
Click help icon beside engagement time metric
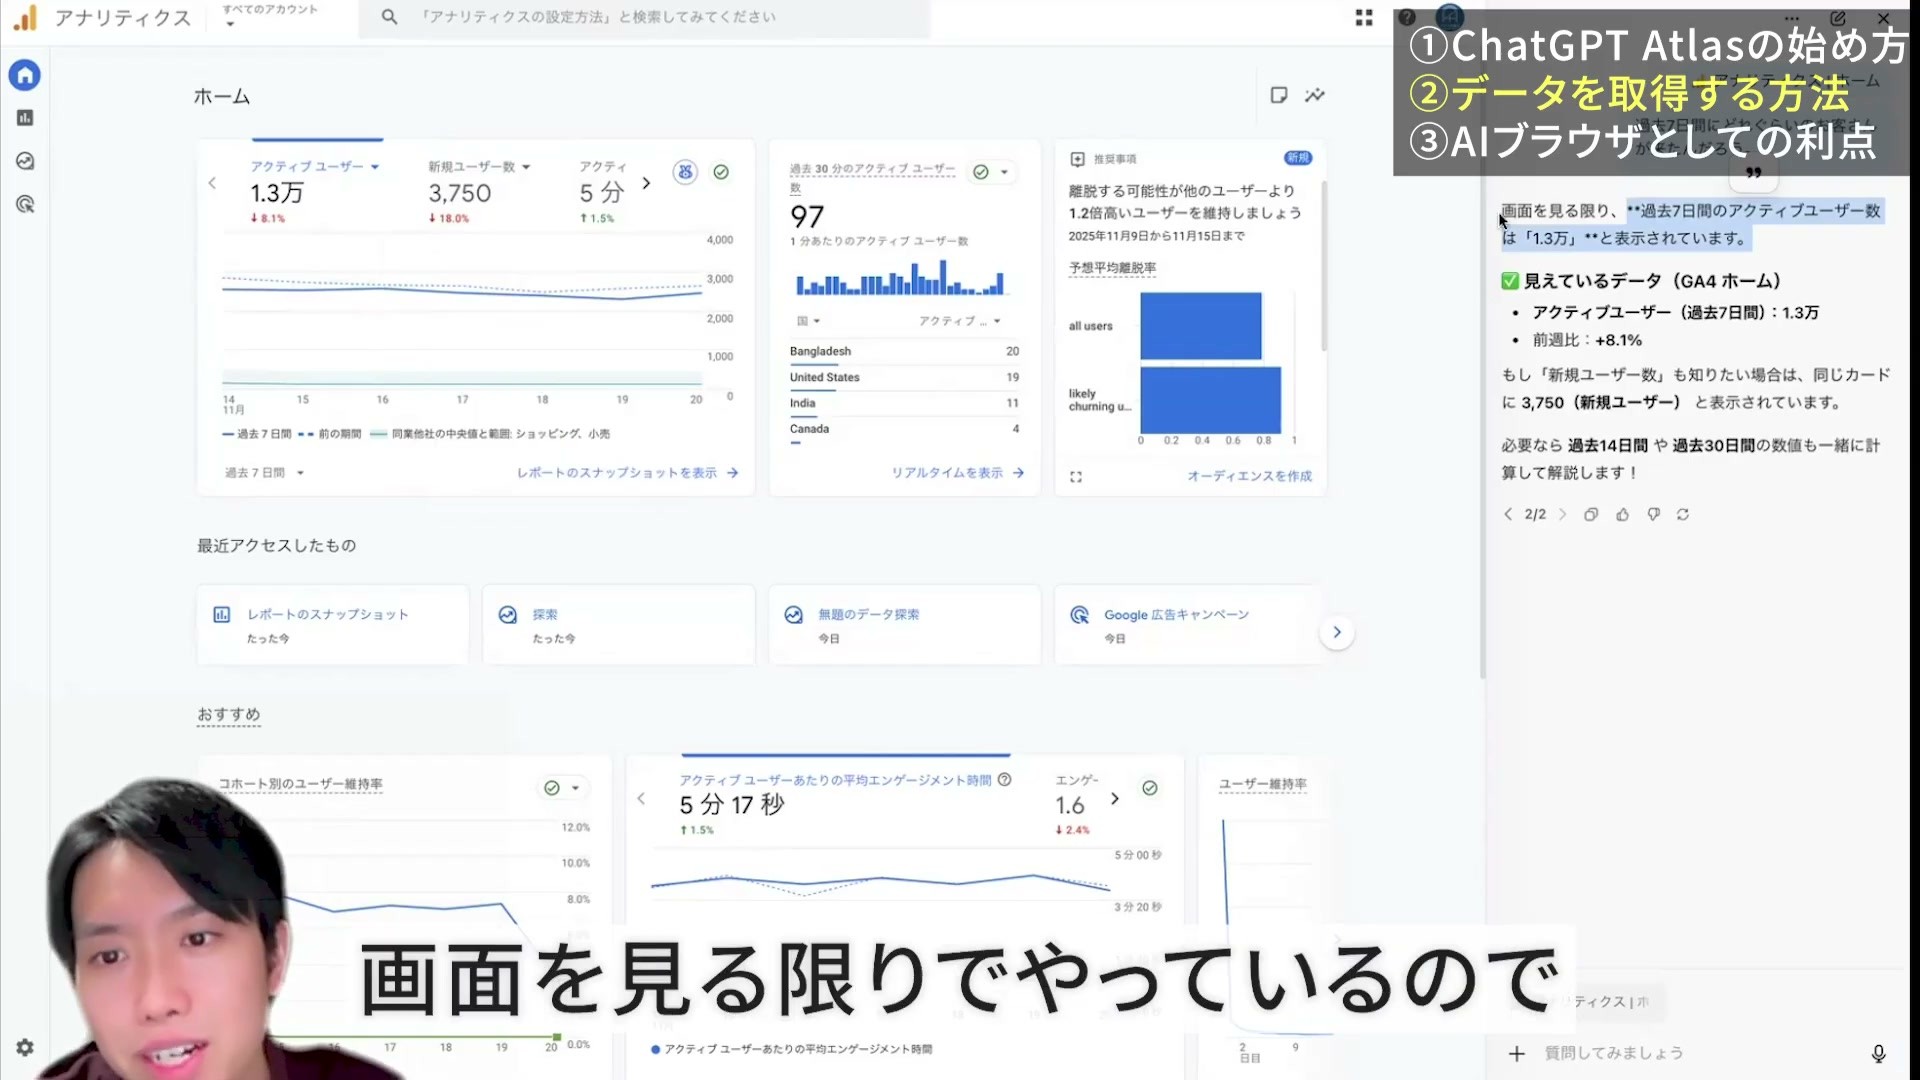coord(1005,779)
